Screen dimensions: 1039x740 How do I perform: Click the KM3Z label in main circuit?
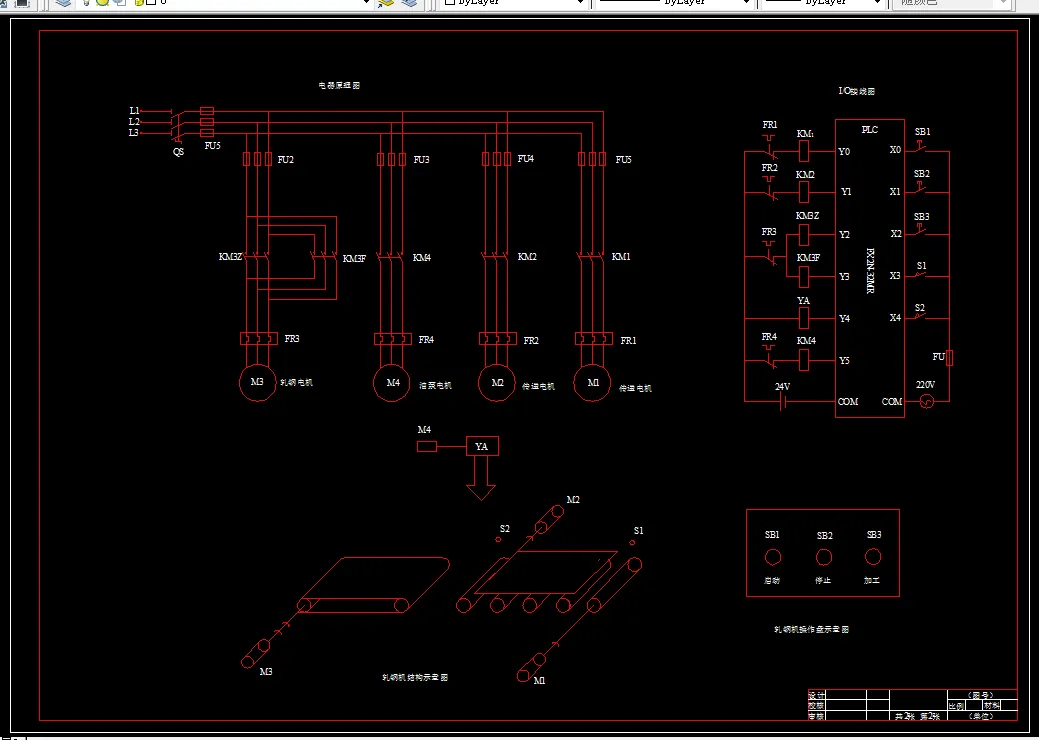tap(231, 256)
